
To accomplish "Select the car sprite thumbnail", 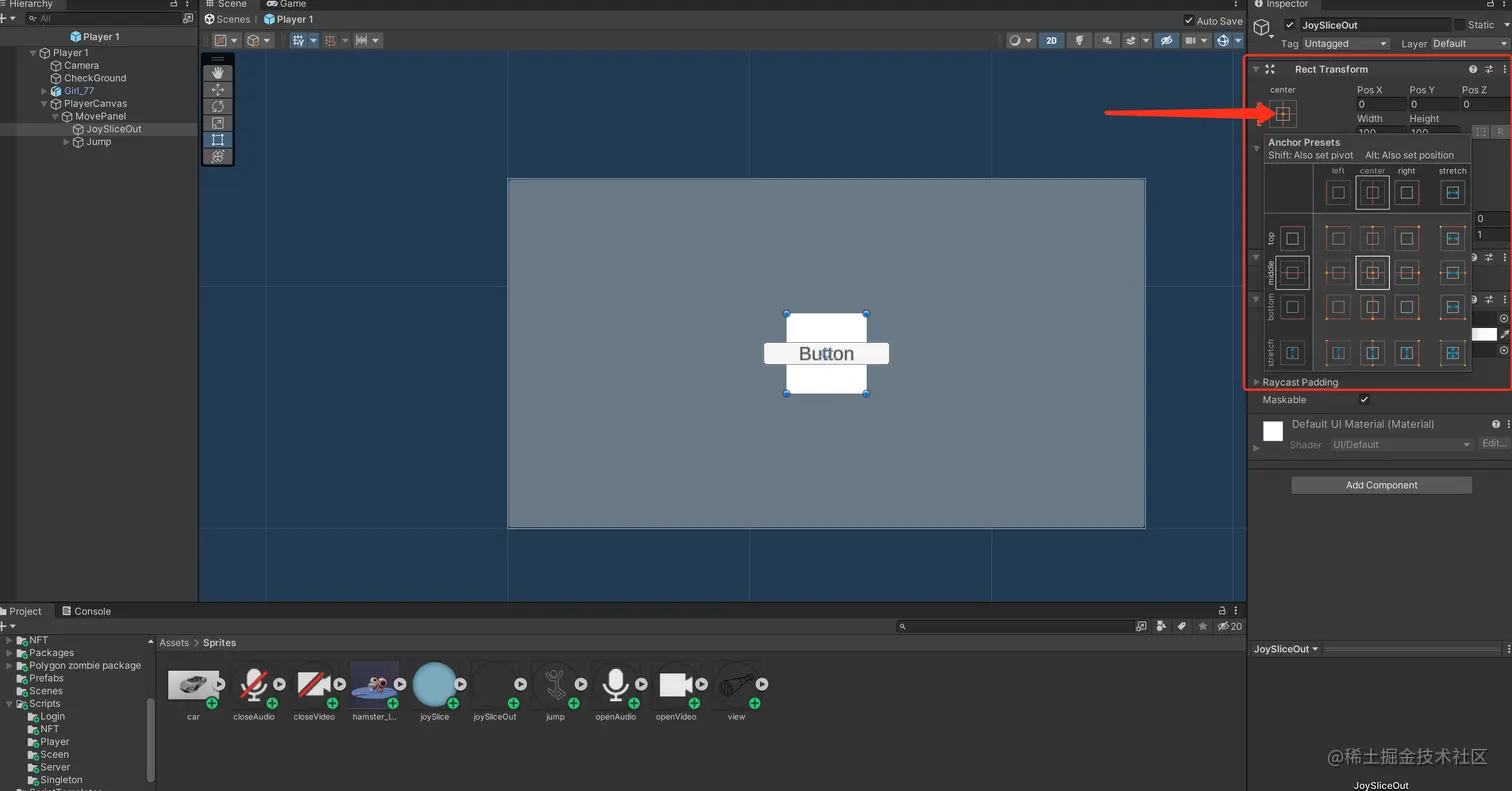I will click(x=192, y=685).
